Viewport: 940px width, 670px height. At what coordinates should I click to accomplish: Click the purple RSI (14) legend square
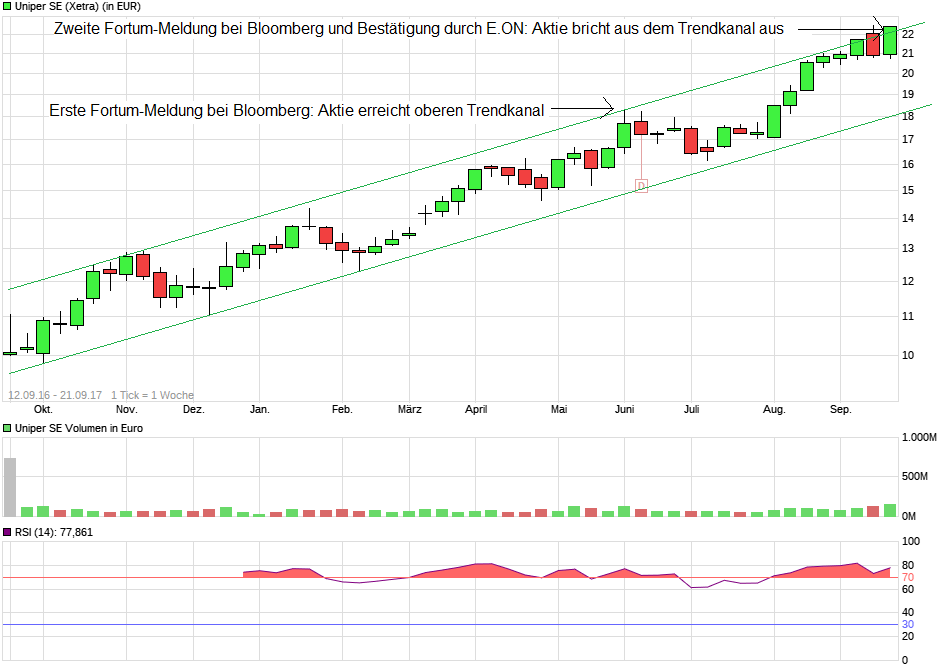[x=7, y=532]
